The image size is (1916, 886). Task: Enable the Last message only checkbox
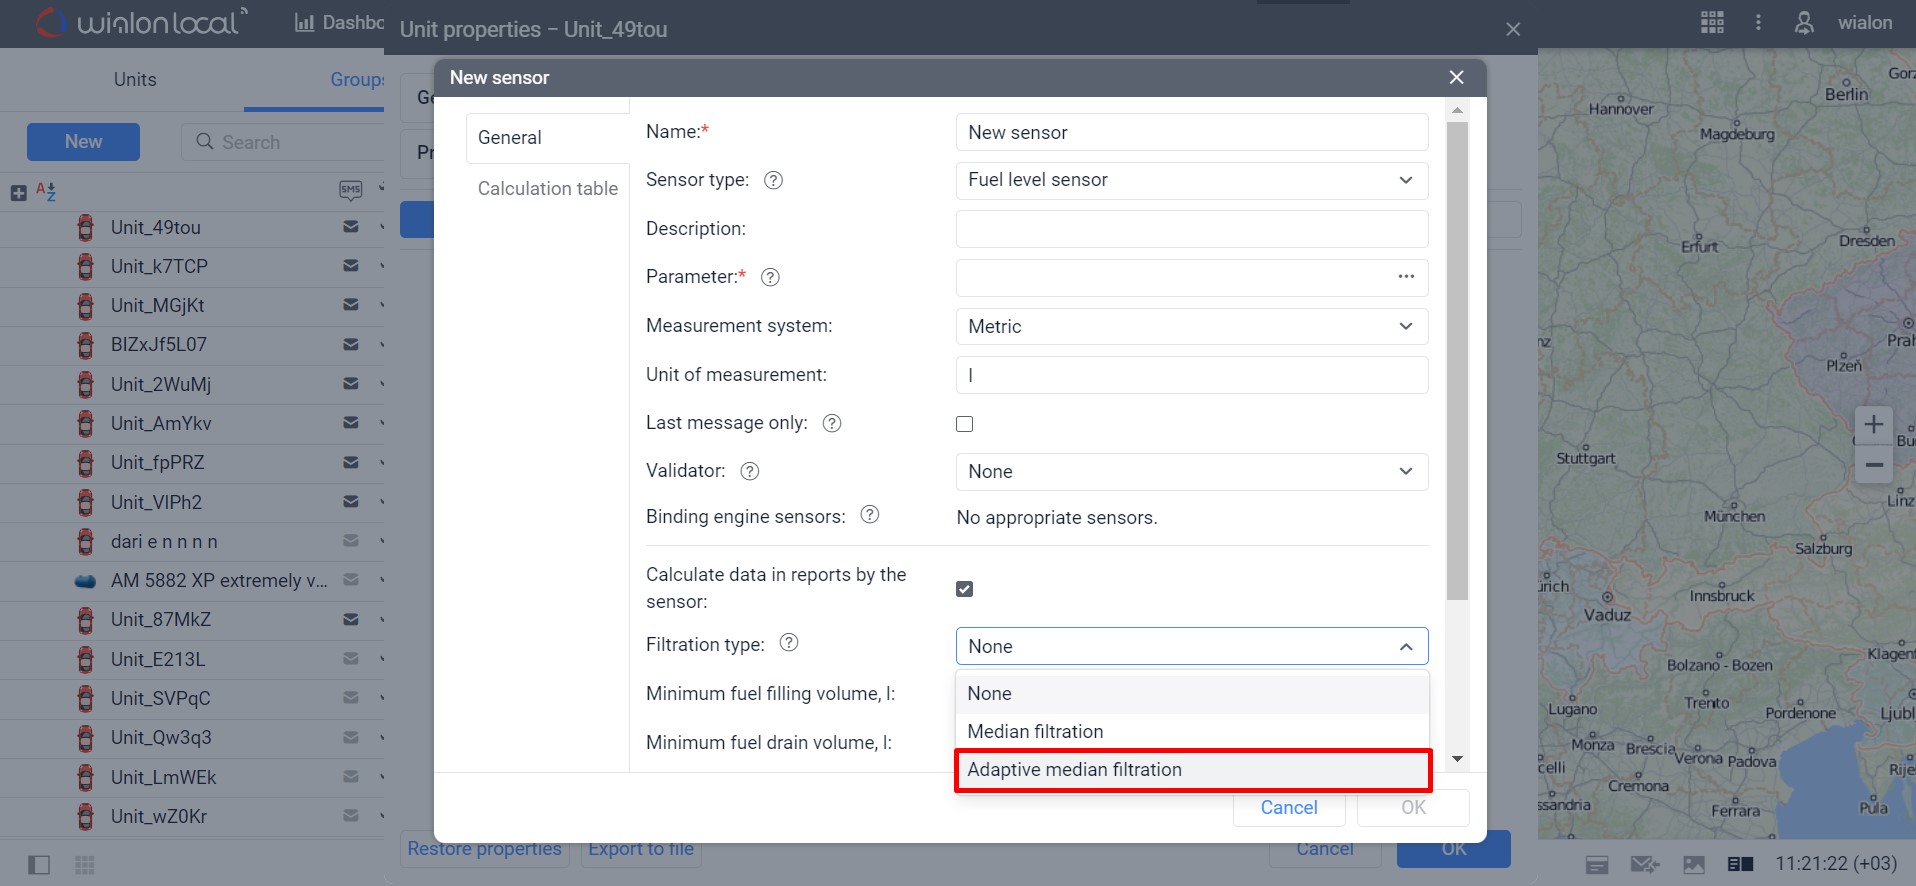pyautogui.click(x=964, y=424)
